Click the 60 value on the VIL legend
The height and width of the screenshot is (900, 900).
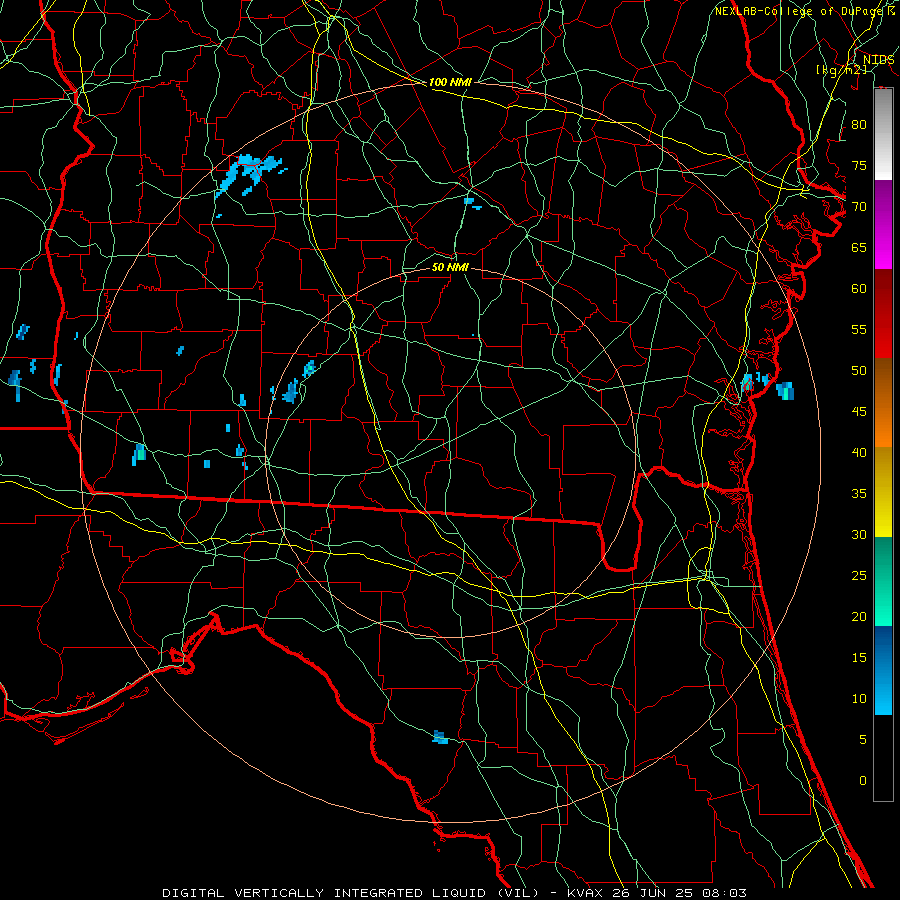click(x=859, y=289)
